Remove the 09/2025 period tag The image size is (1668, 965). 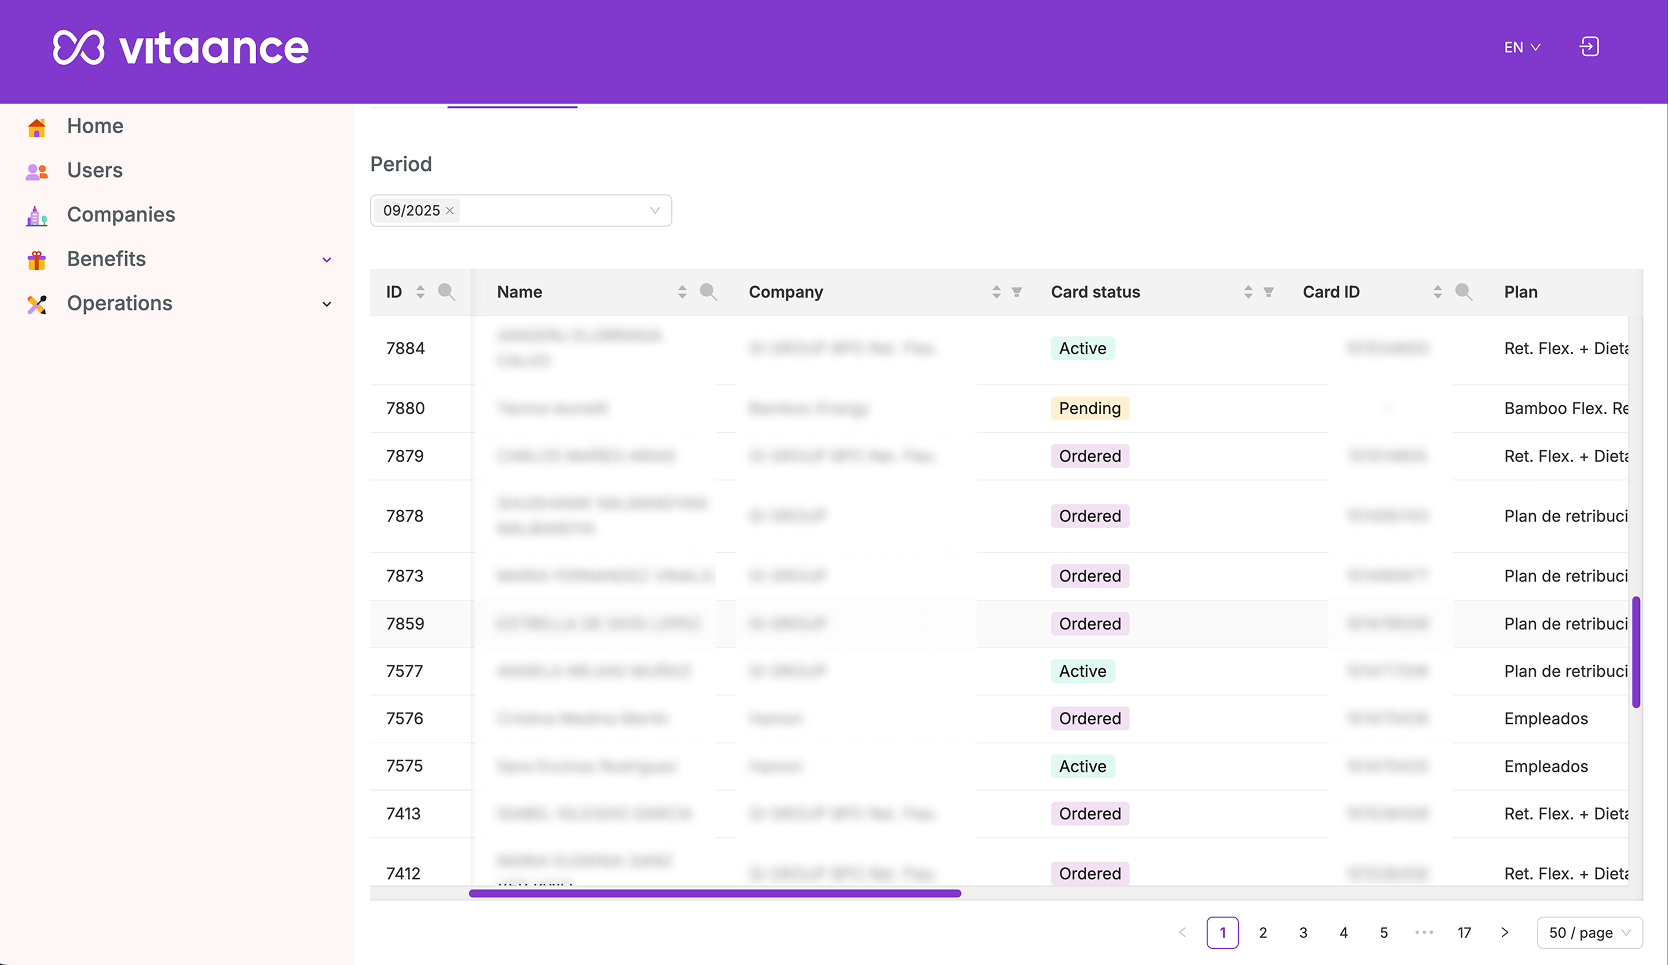450,210
